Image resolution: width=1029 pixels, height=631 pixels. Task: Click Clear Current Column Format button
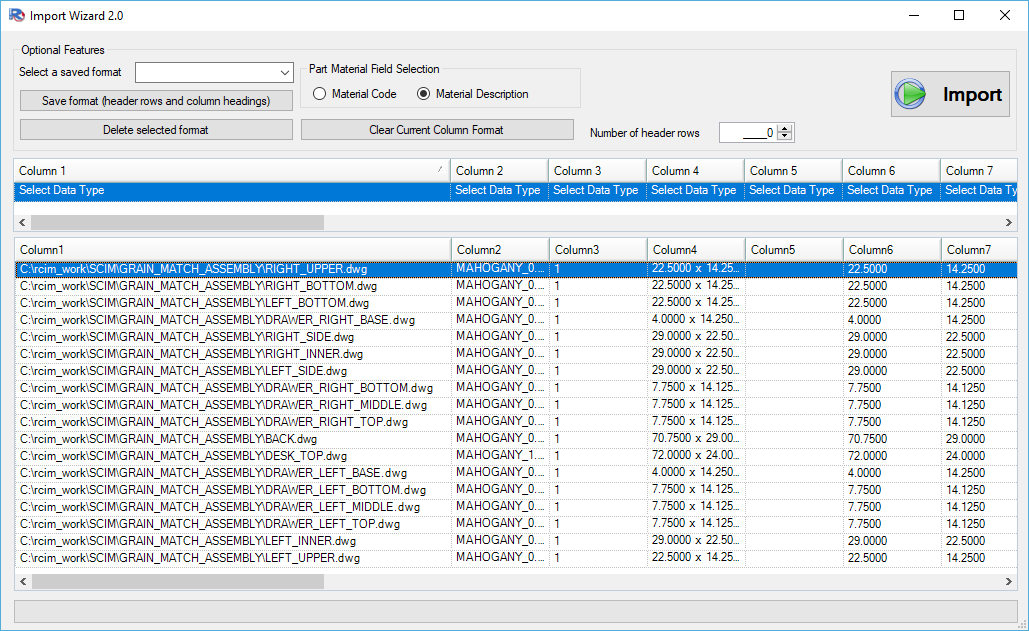tap(436, 130)
